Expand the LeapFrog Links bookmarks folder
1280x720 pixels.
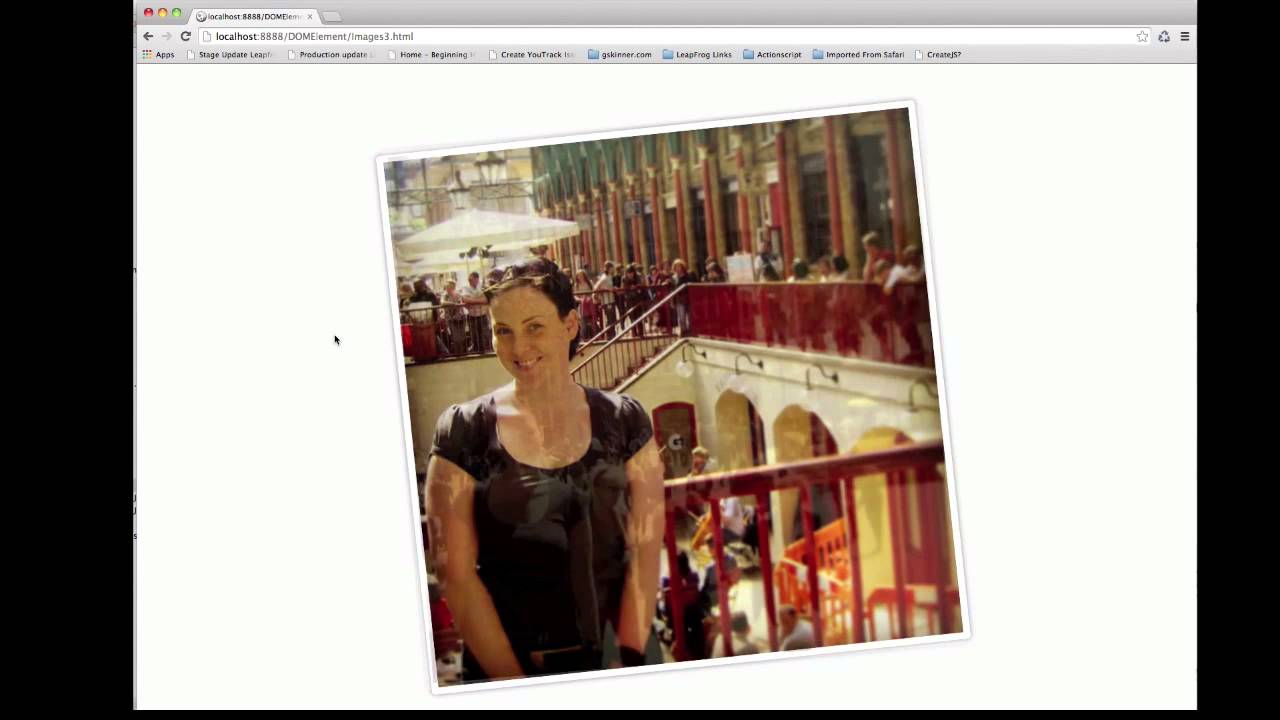click(x=697, y=54)
